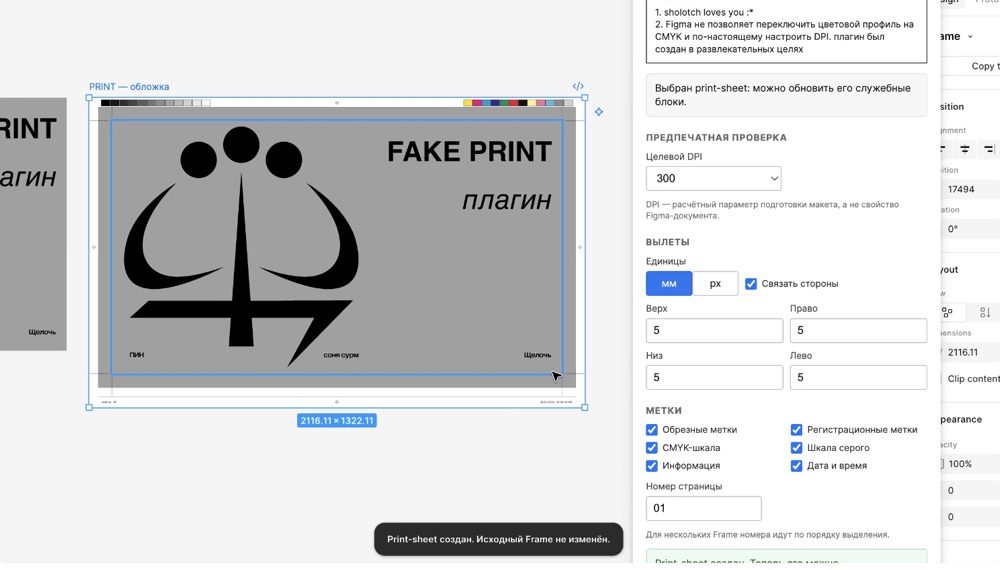Click the opacity field showing 100%

point(969,464)
